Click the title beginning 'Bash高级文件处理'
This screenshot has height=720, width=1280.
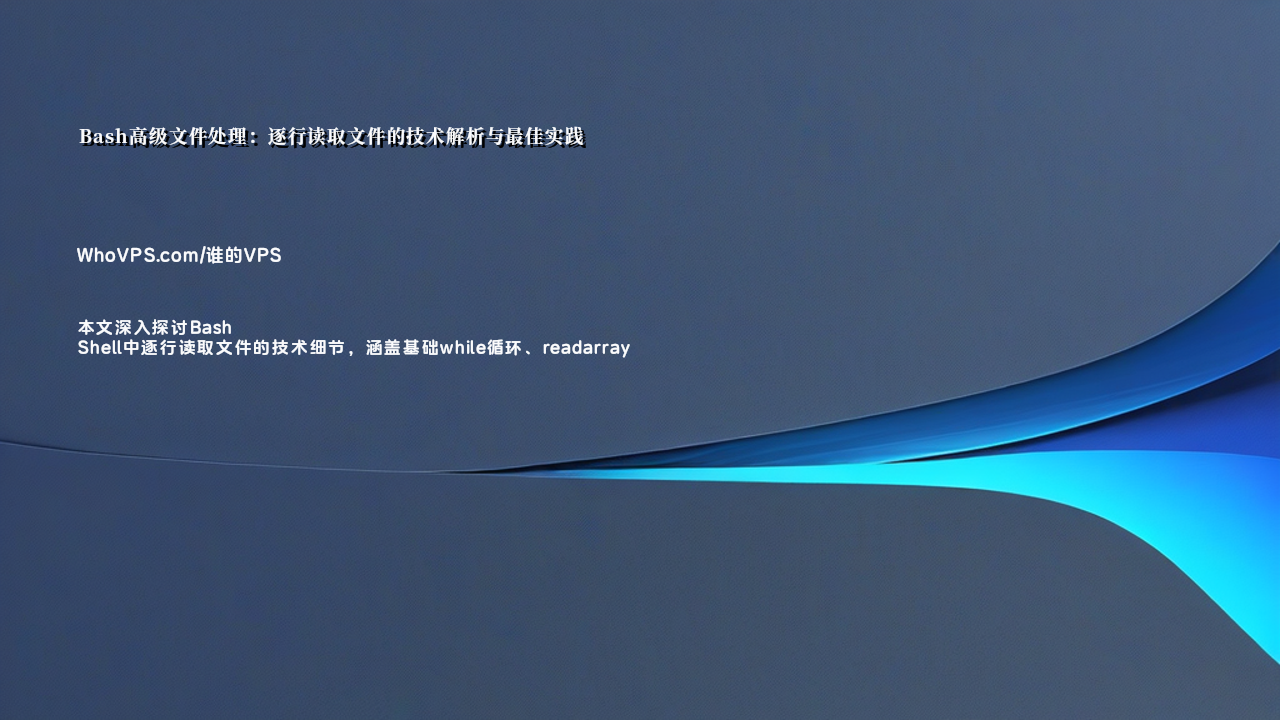click(331, 137)
